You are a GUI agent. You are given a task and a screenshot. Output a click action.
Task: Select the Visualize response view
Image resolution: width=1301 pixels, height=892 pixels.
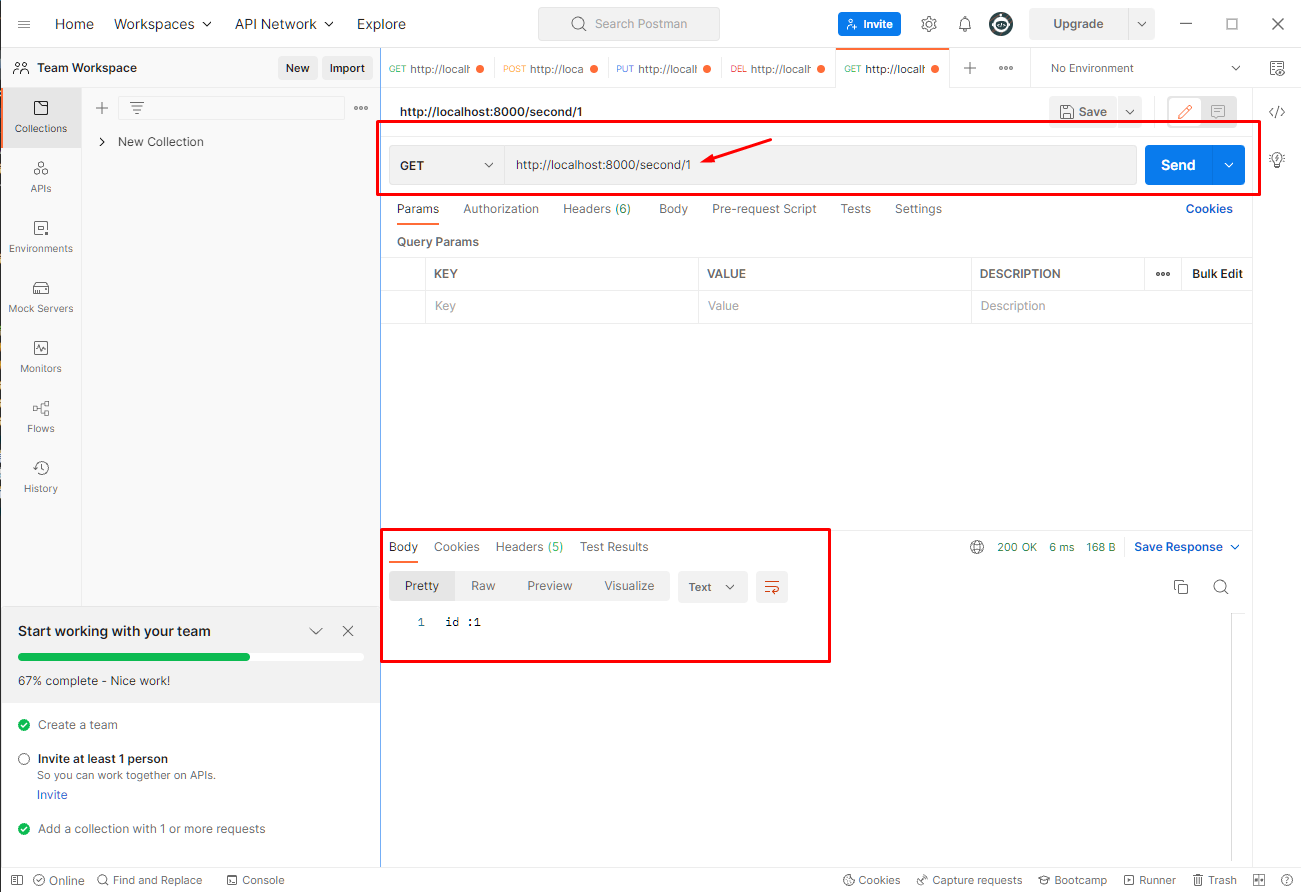point(629,586)
